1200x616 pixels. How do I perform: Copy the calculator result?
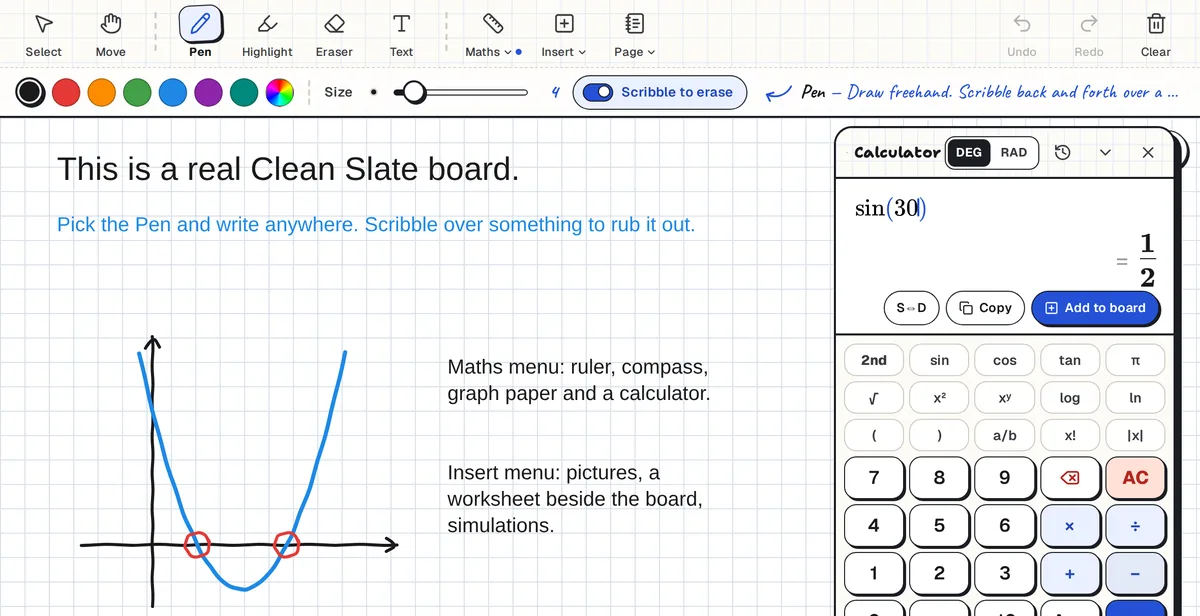click(x=985, y=308)
